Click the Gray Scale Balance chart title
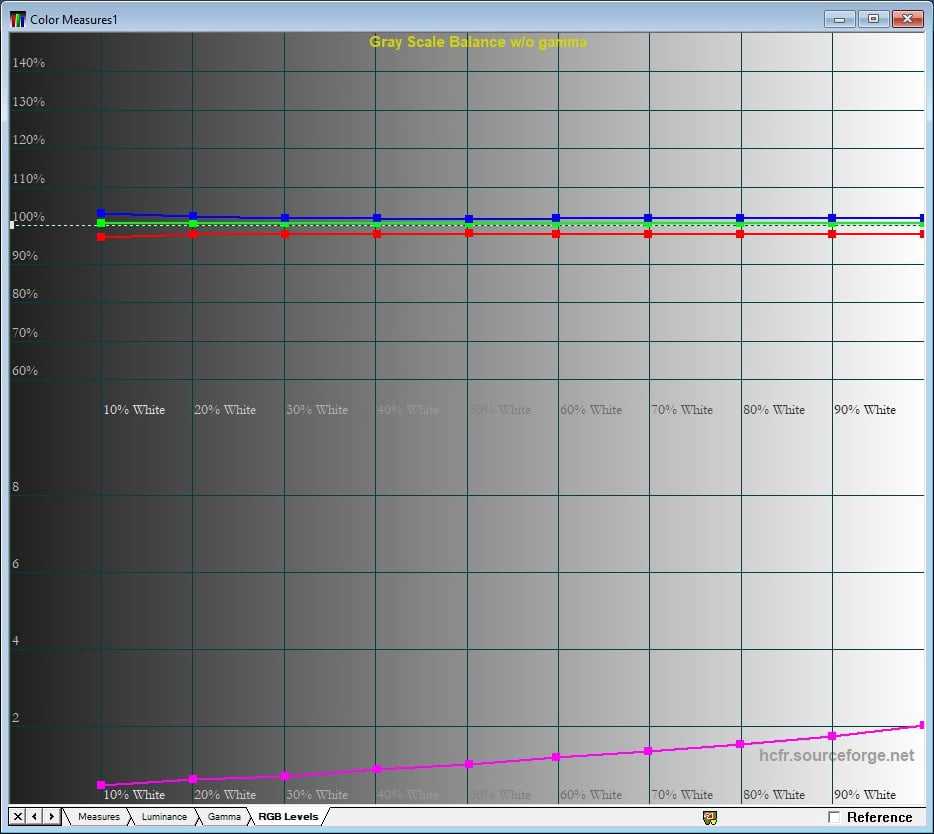 click(478, 42)
